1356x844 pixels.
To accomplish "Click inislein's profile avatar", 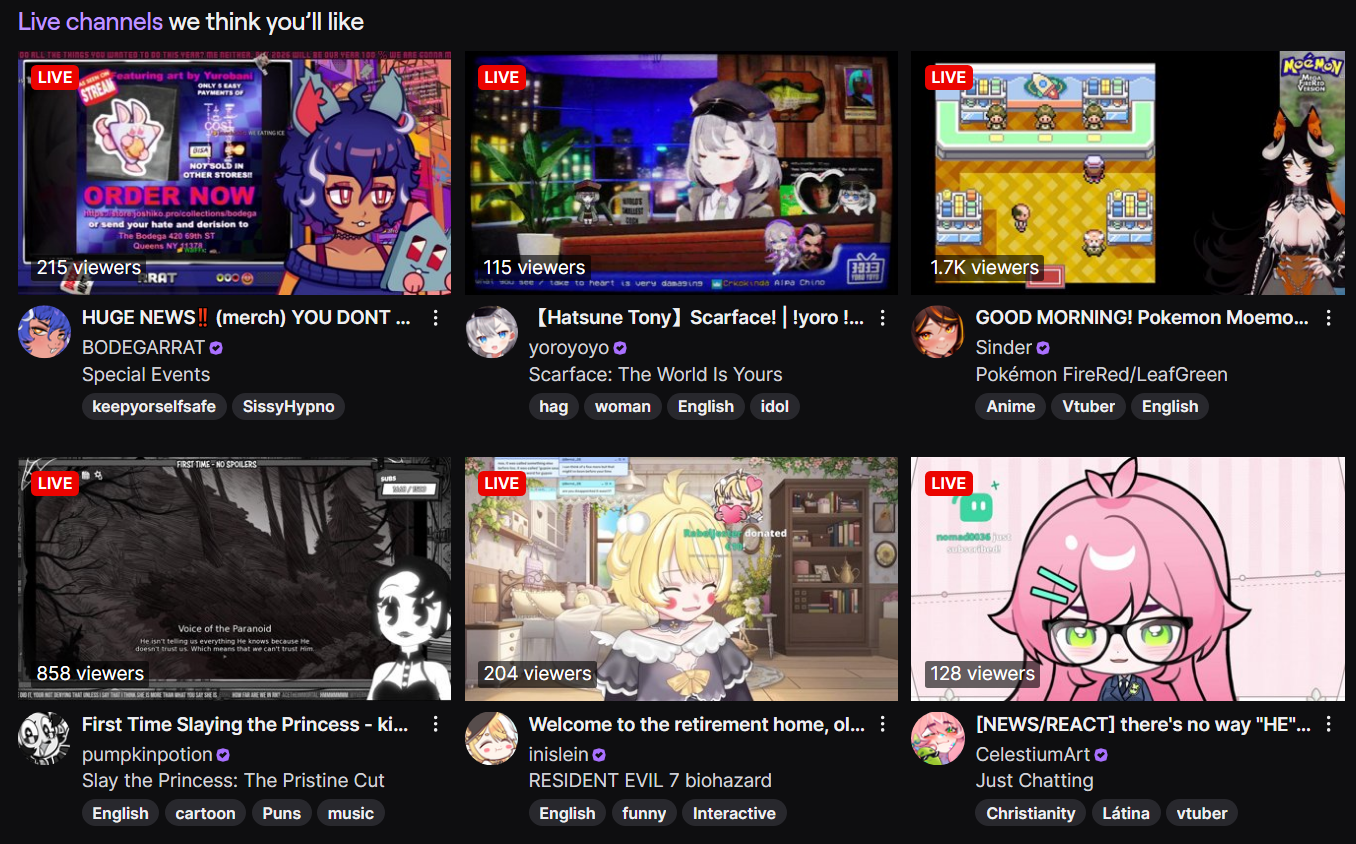I will pos(491,739).
